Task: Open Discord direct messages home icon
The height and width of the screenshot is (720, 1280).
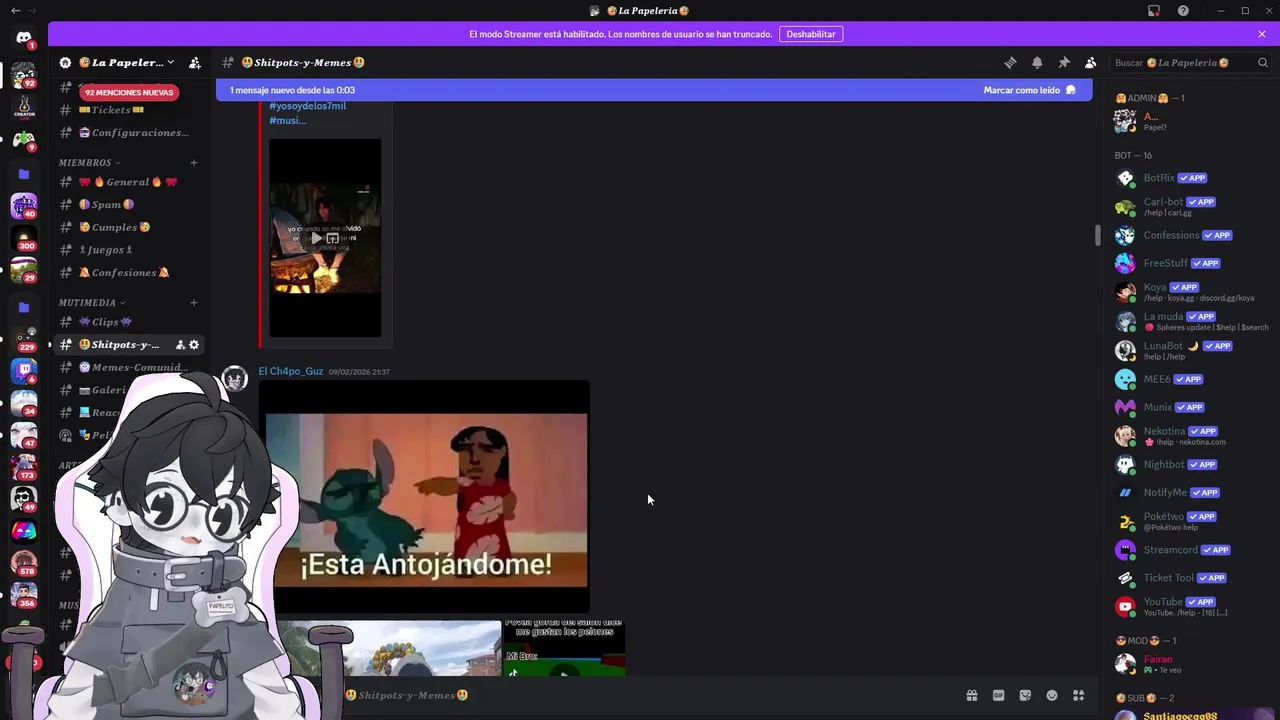Action: (24, 38)
